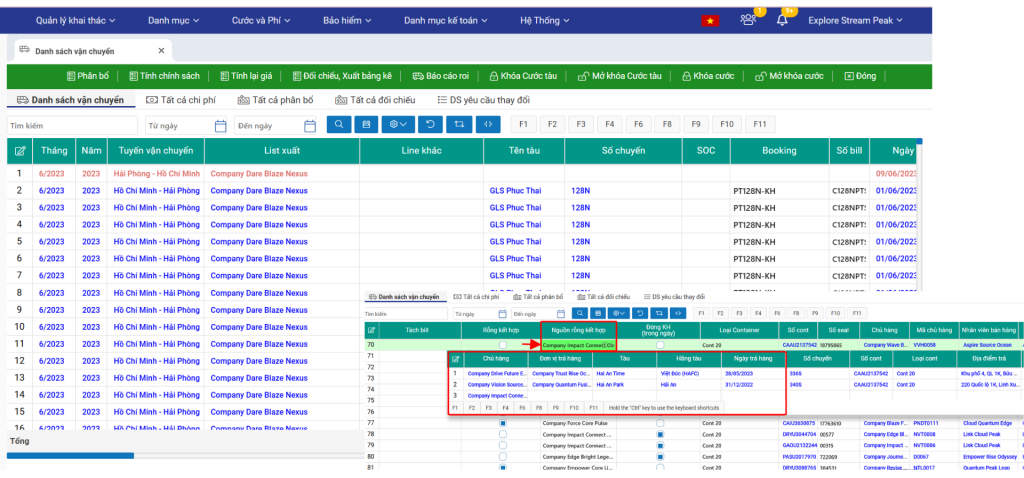Open calendar picker for Từ ngày
Image resolution: width=1024 pixels, height=478 pixels.
[221, 126]
